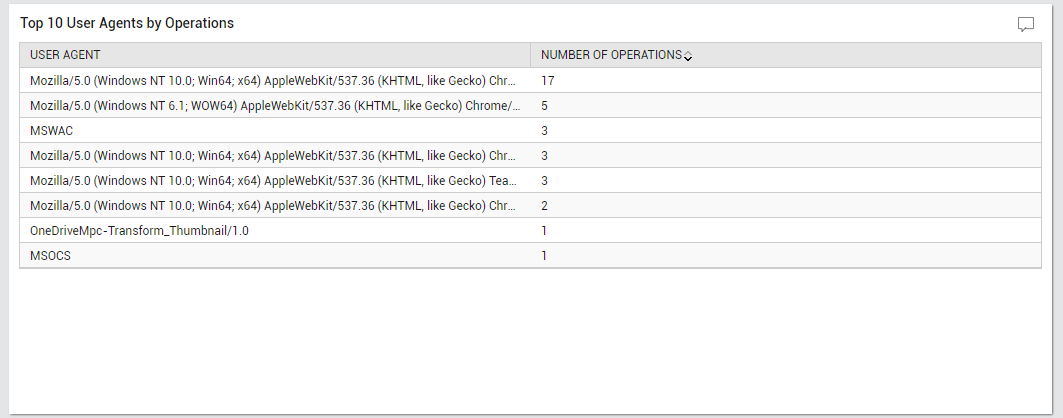Viewport: 1063px width, 418px height.
Task: Select the Chrome user agent with 2 operations
Action: [530, 205]
